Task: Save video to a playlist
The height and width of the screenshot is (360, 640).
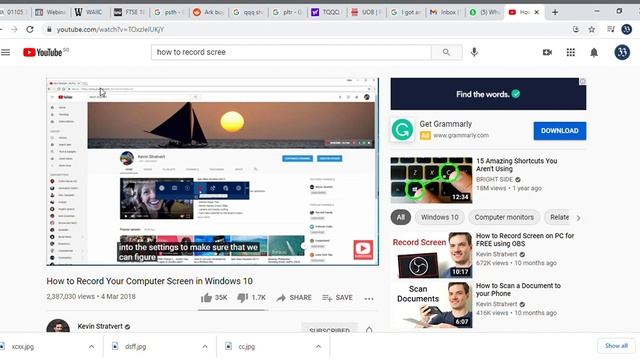Action: 337,298
